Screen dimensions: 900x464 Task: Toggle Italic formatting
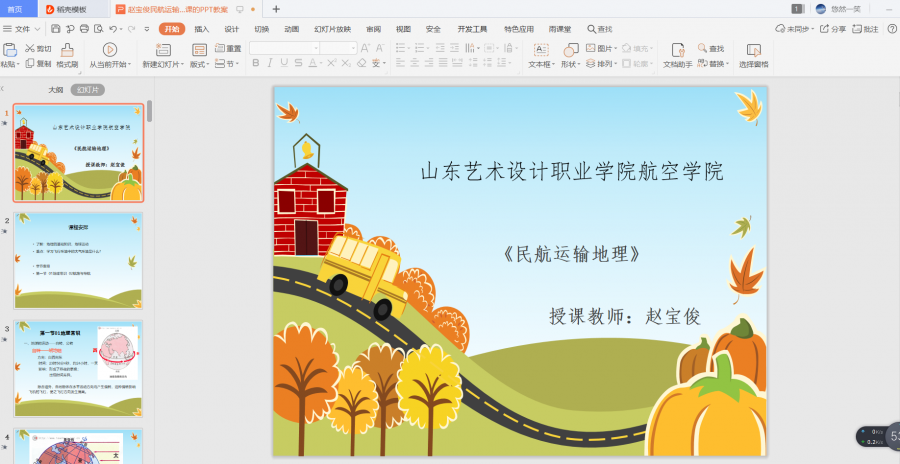(x=270, y=63)
